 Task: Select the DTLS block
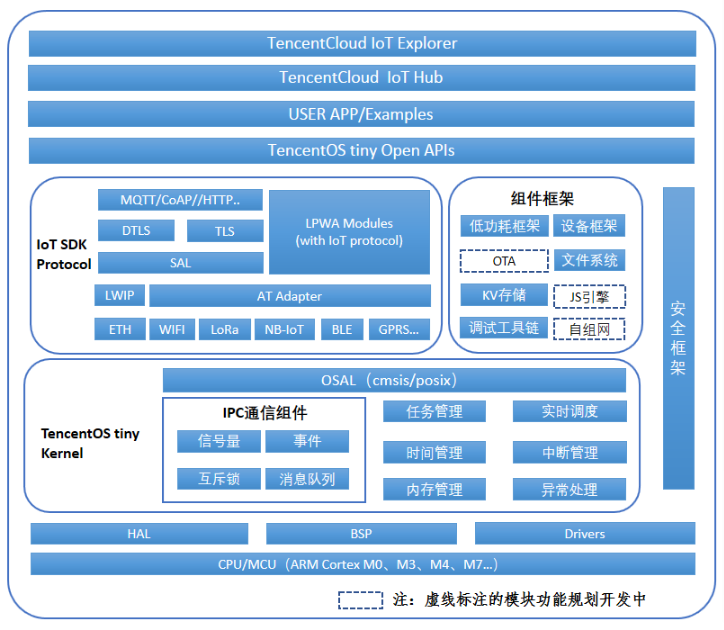pyautogui.click(x=136, y=230)
